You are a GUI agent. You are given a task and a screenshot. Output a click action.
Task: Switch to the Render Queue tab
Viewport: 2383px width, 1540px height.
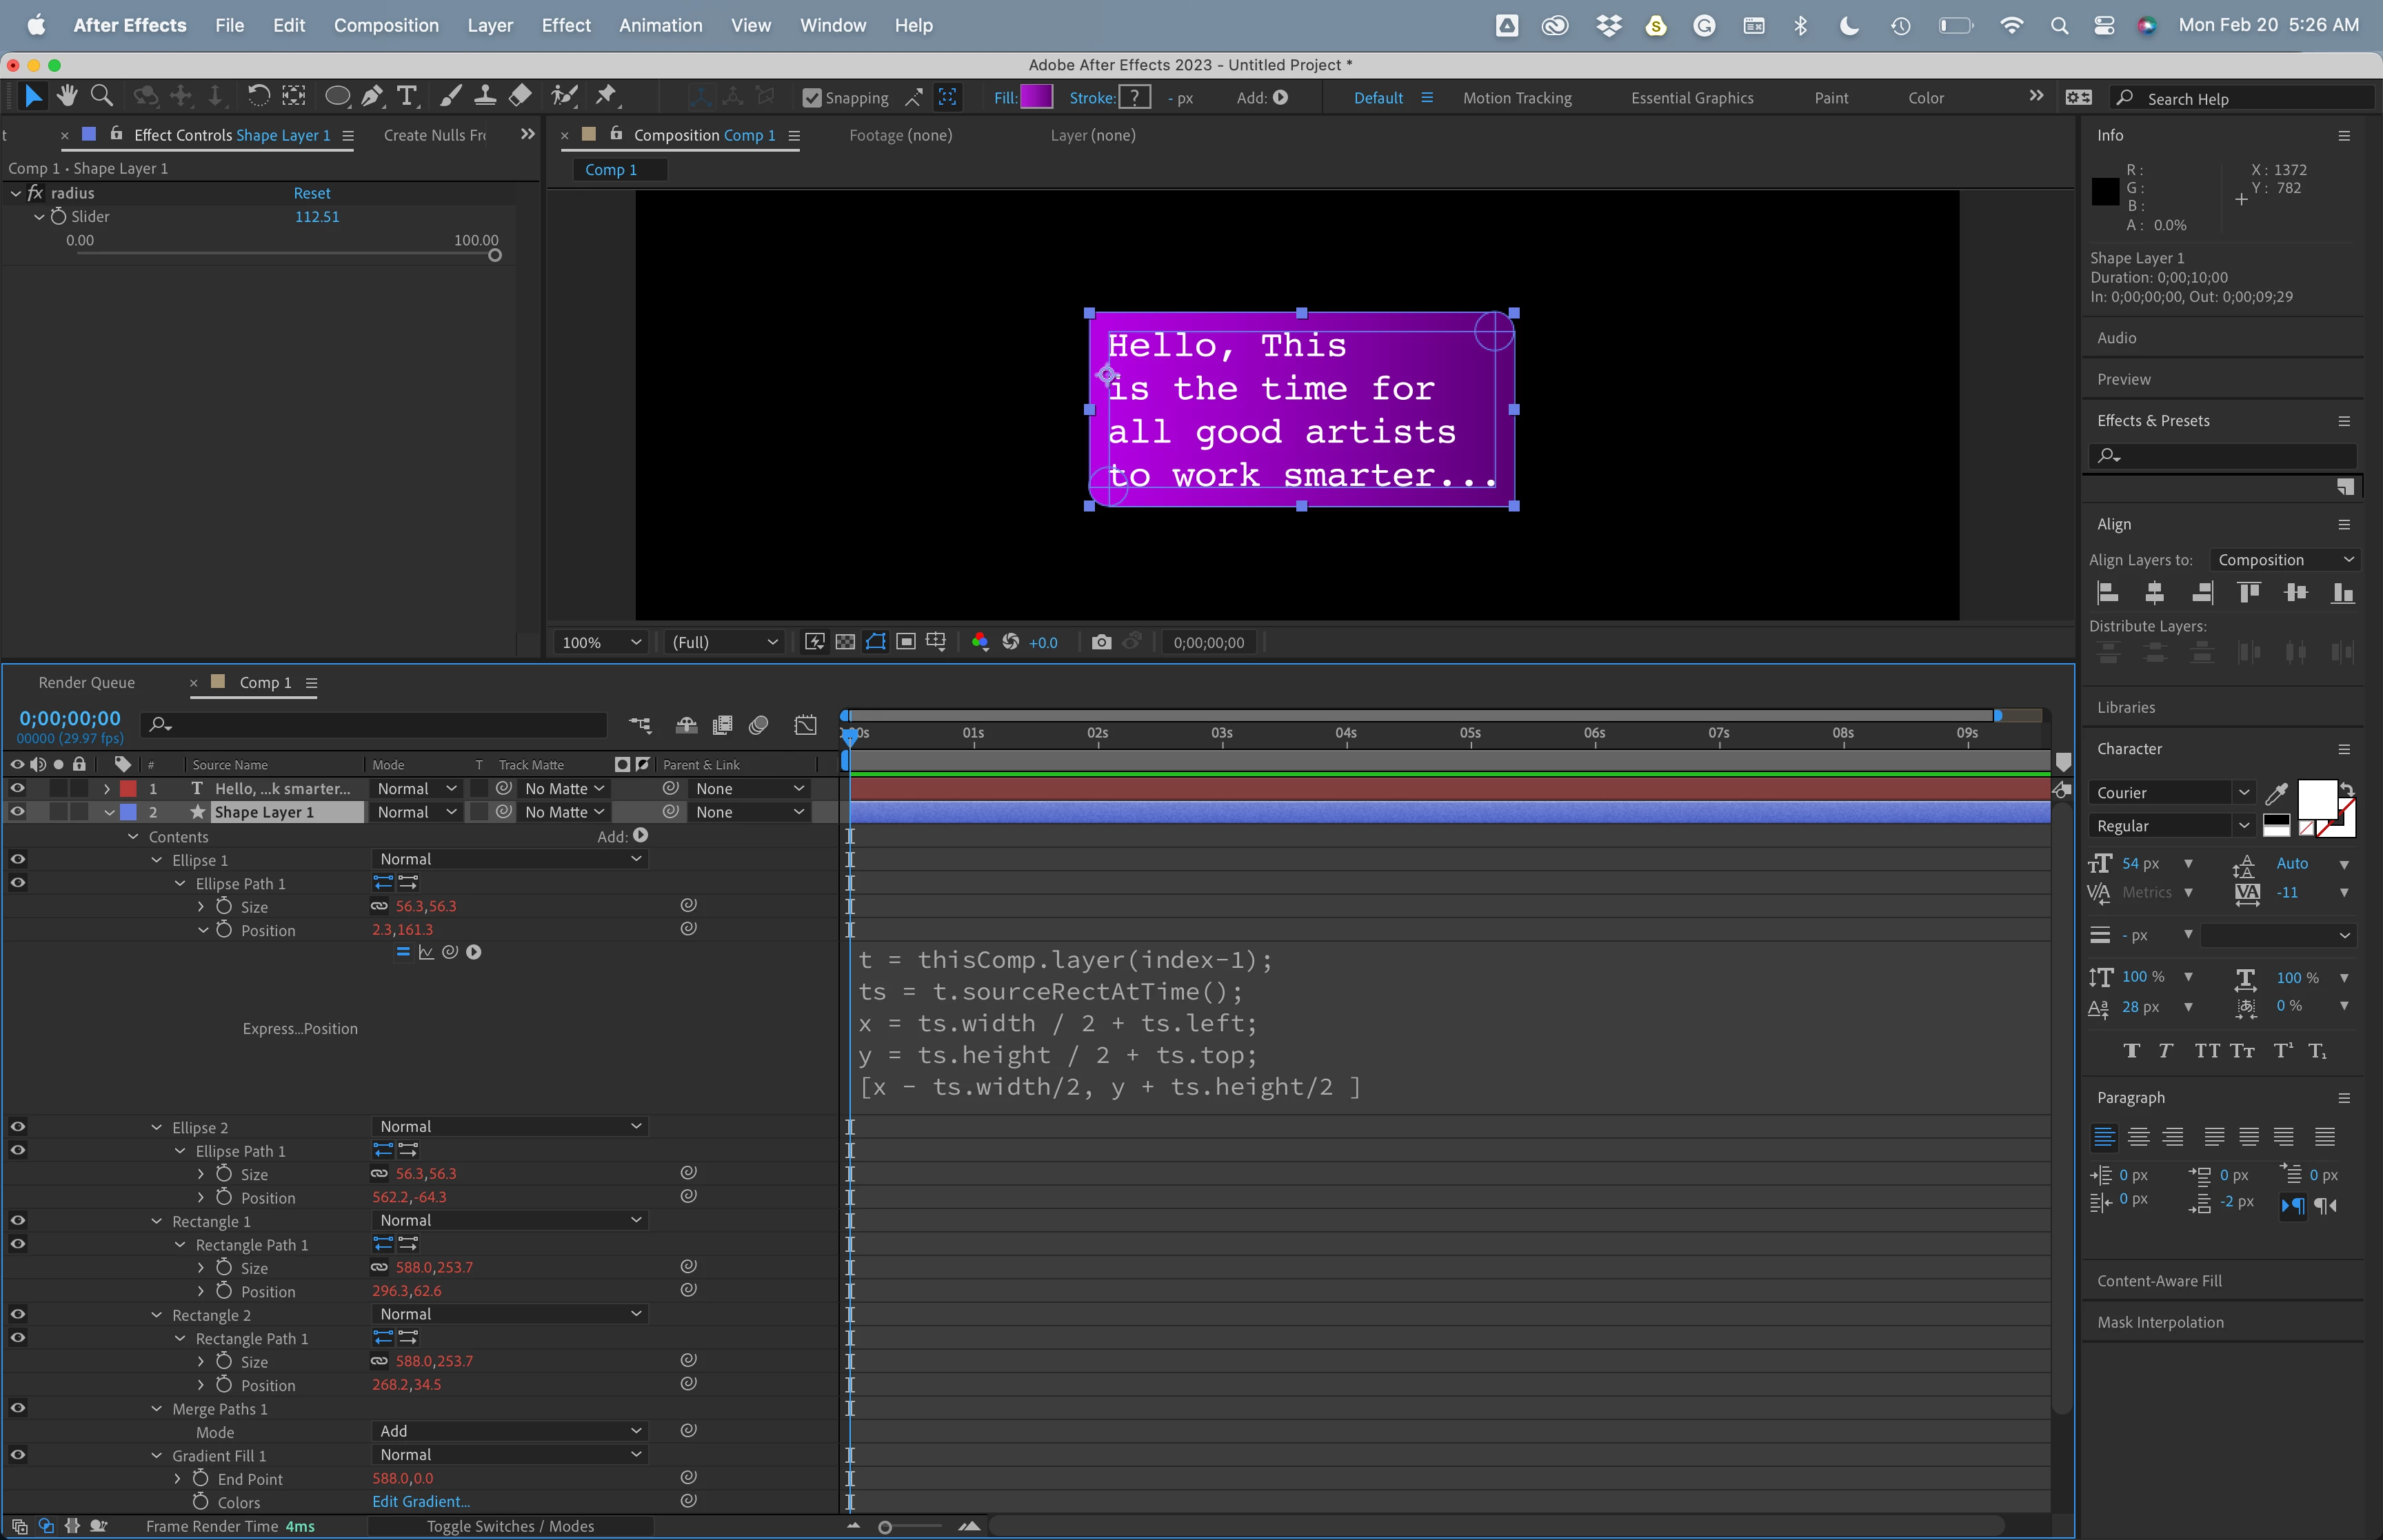86,682
